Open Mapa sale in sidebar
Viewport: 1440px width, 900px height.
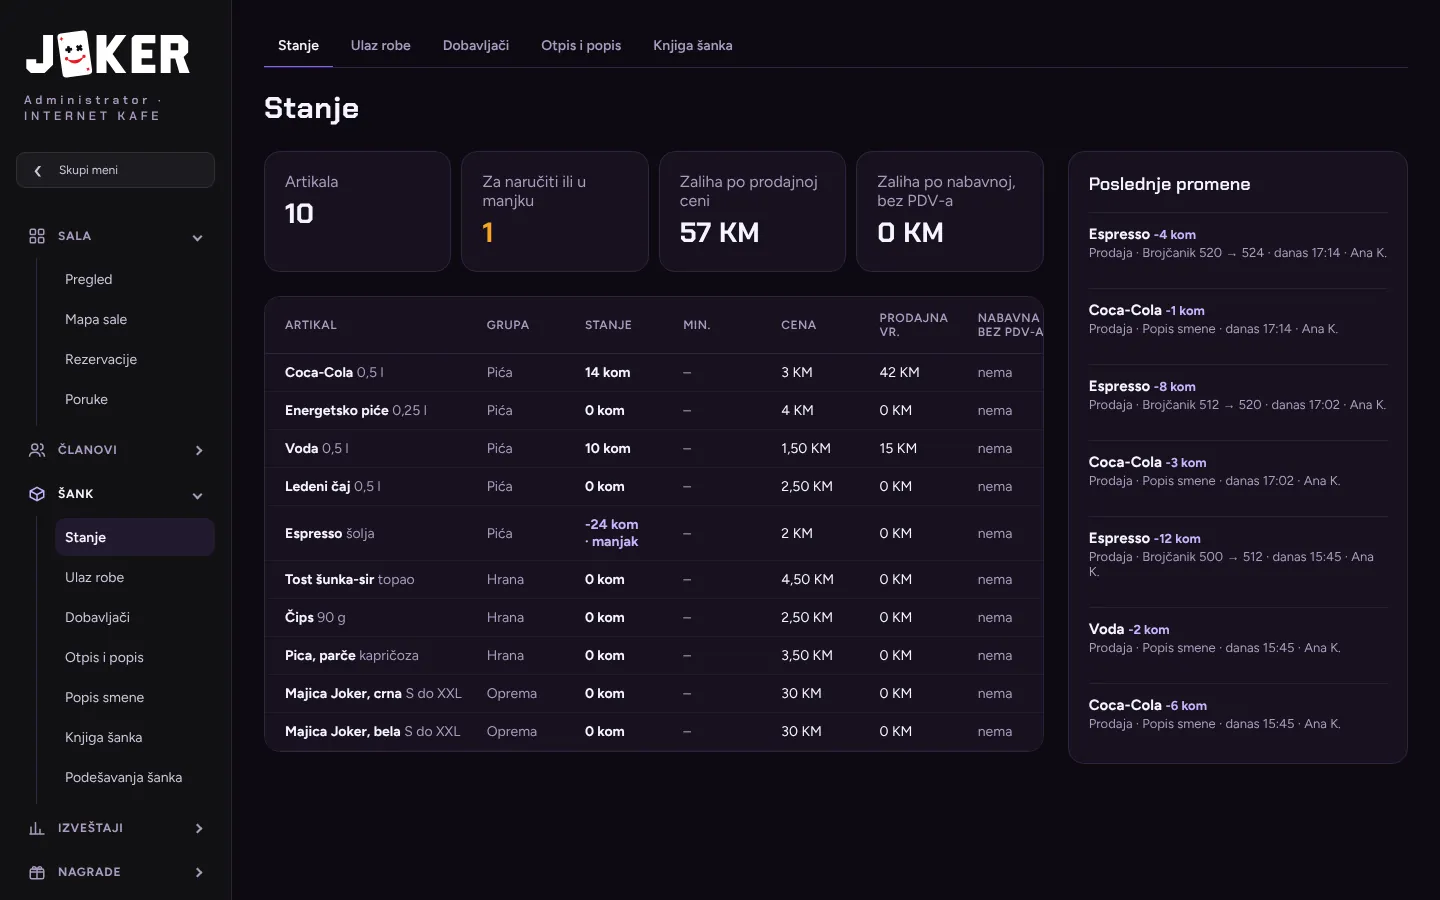[135, 319]
